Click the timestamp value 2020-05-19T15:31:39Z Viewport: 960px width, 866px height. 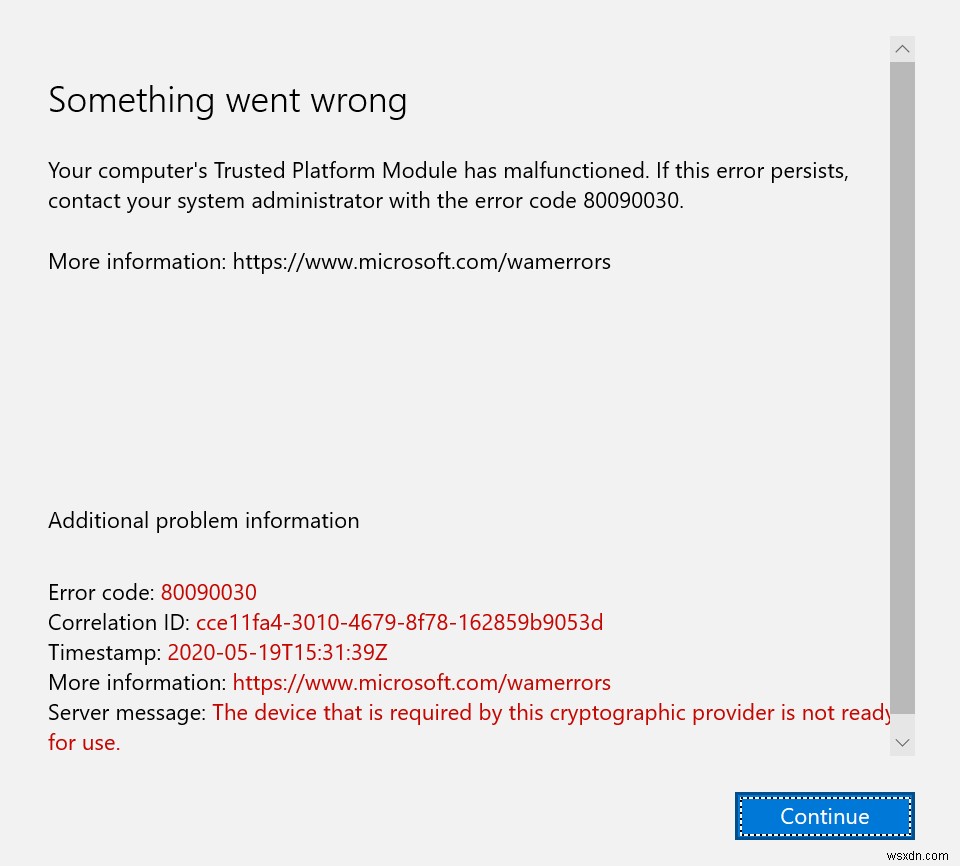point(277,653)
